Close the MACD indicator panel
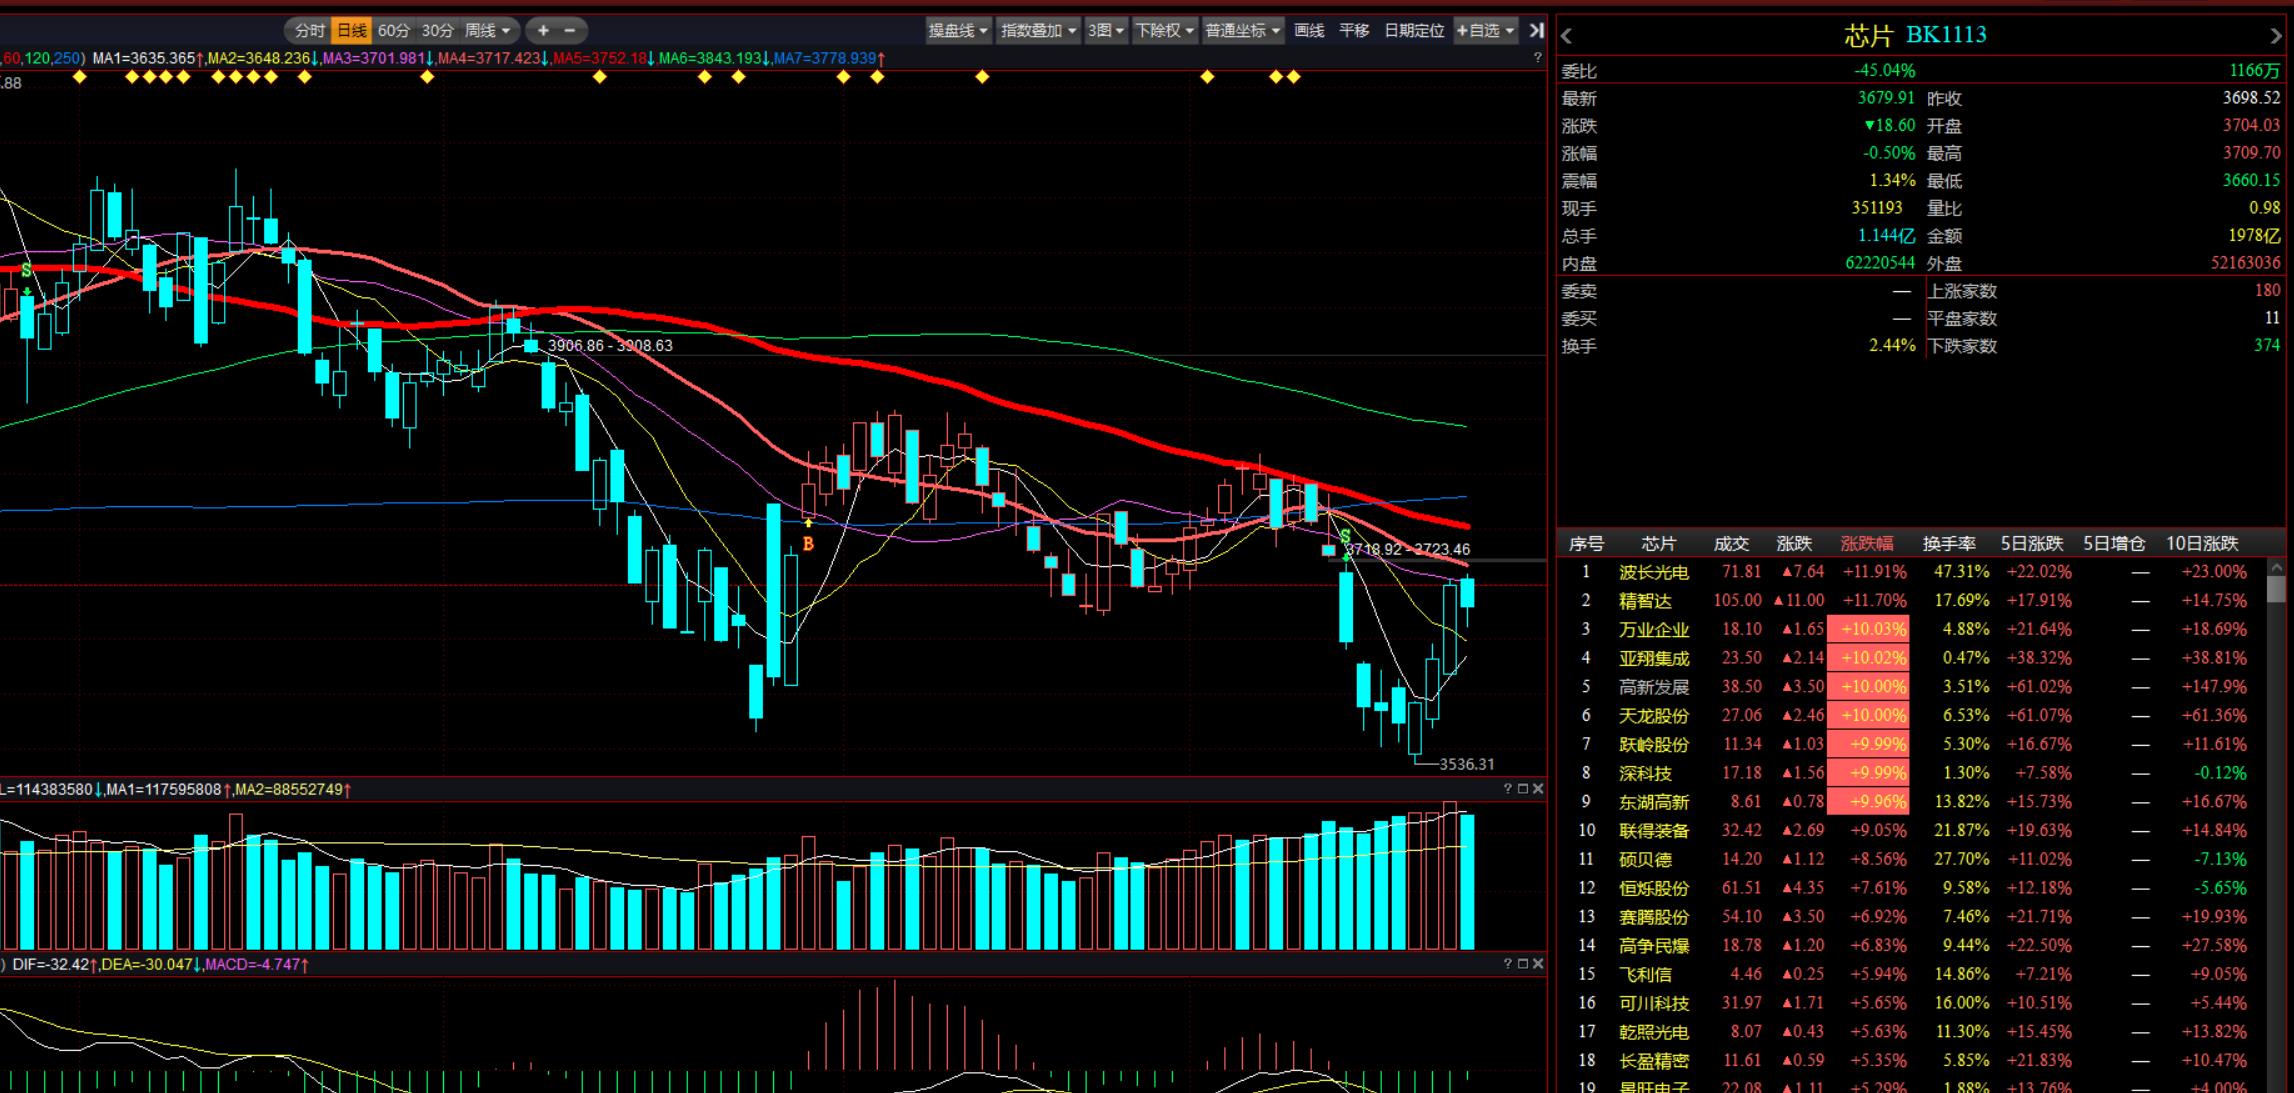 (x=1538, y=964)
